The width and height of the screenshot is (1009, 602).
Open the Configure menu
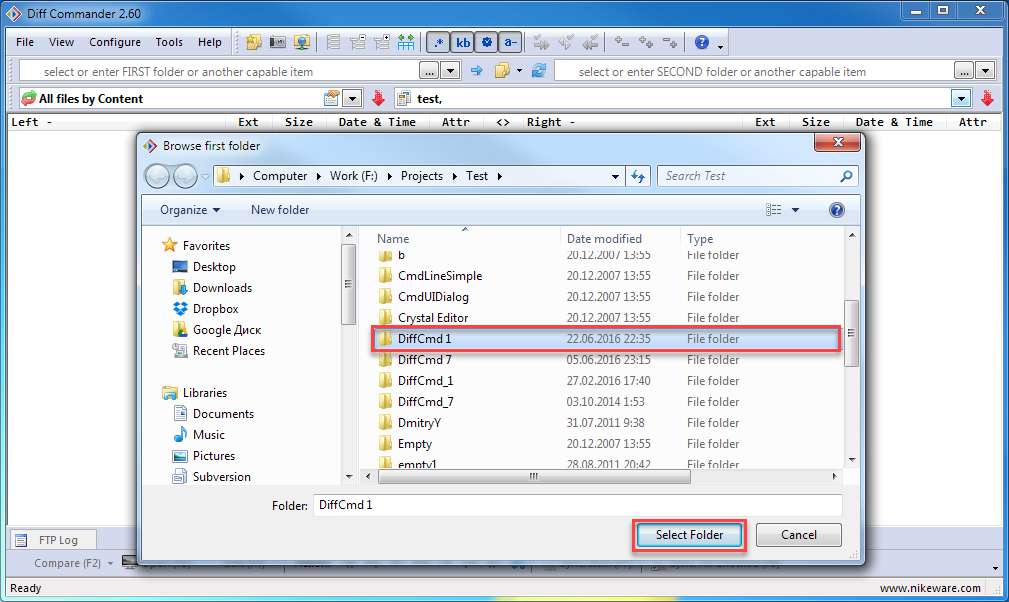(114, 42)
